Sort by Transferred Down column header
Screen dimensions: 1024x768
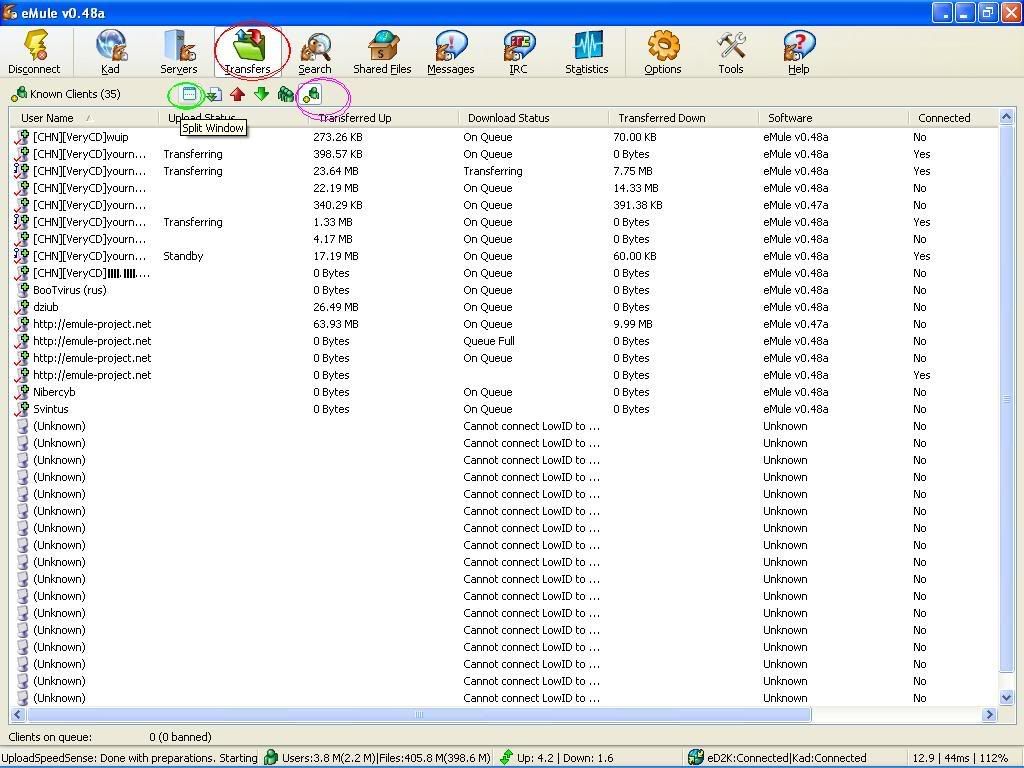tap(661, 118)
